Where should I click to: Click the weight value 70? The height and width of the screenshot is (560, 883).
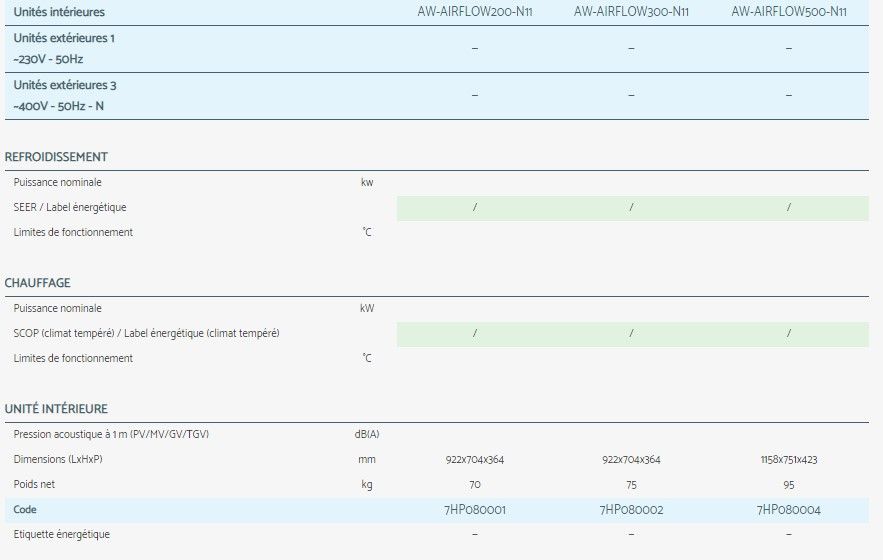point(475,485)
